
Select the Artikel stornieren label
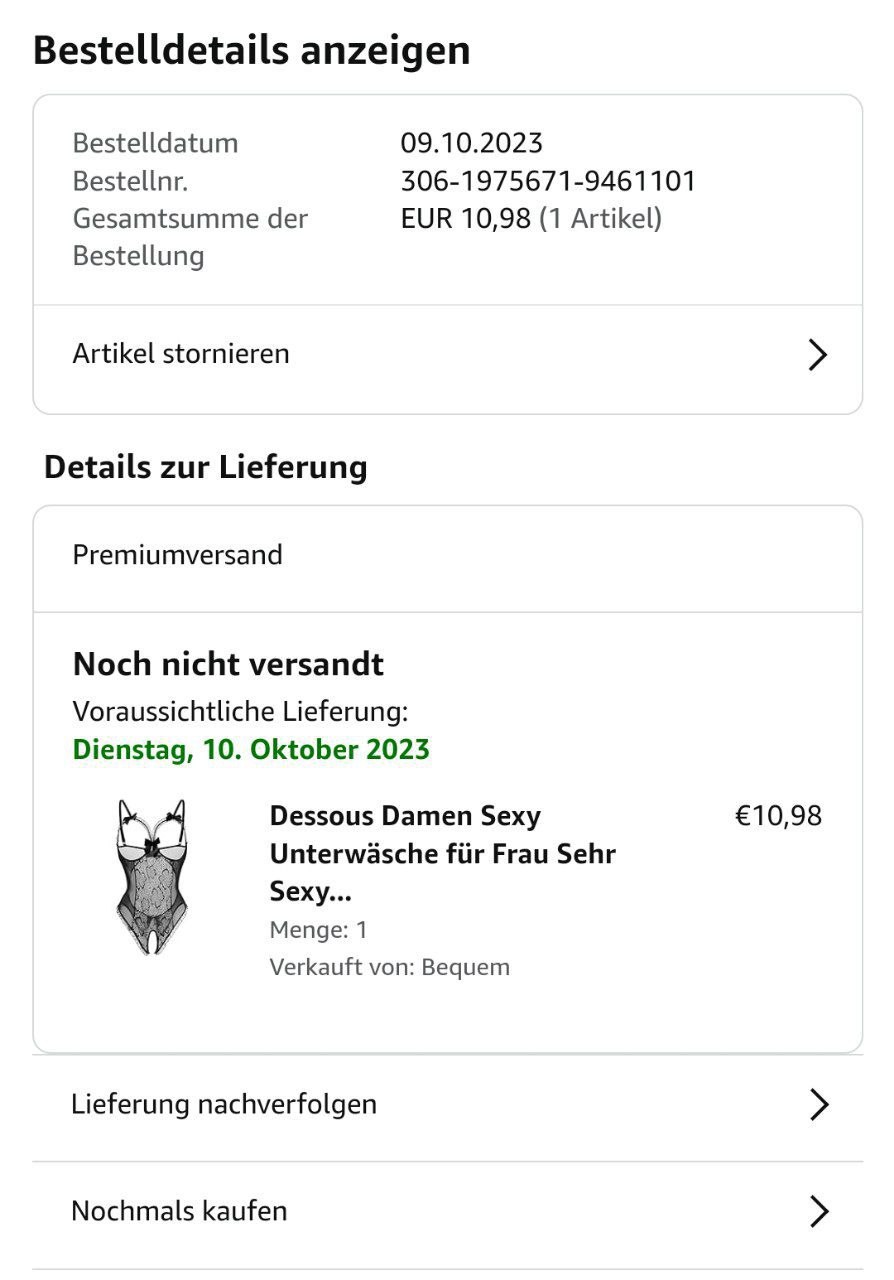point(181,354)
